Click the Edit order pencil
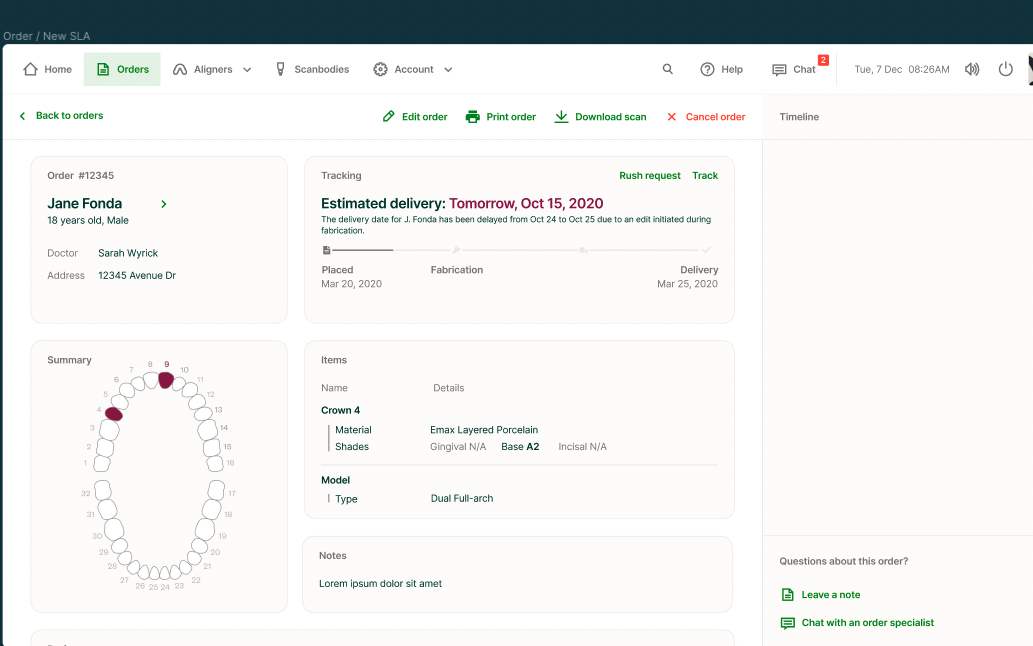The image size is (1033, 646). [x=389, y=117]
